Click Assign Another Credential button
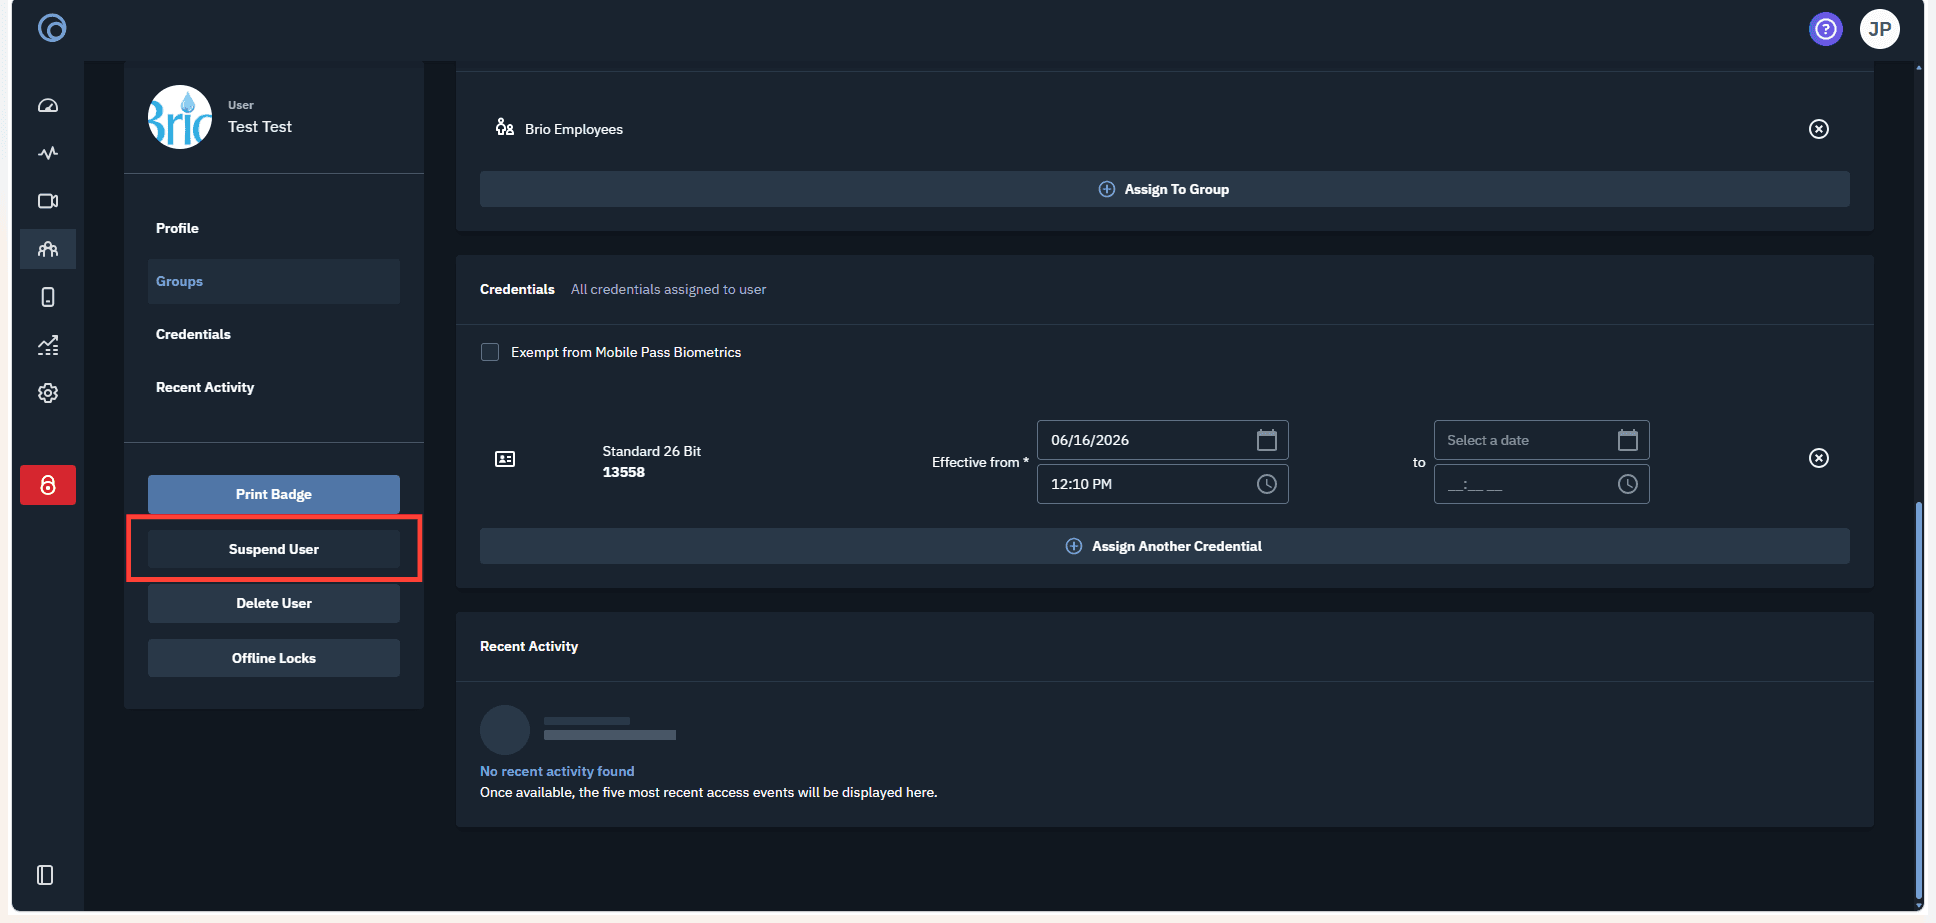This screenshot has height=923, width=1936. click(x=1165, y=546)
